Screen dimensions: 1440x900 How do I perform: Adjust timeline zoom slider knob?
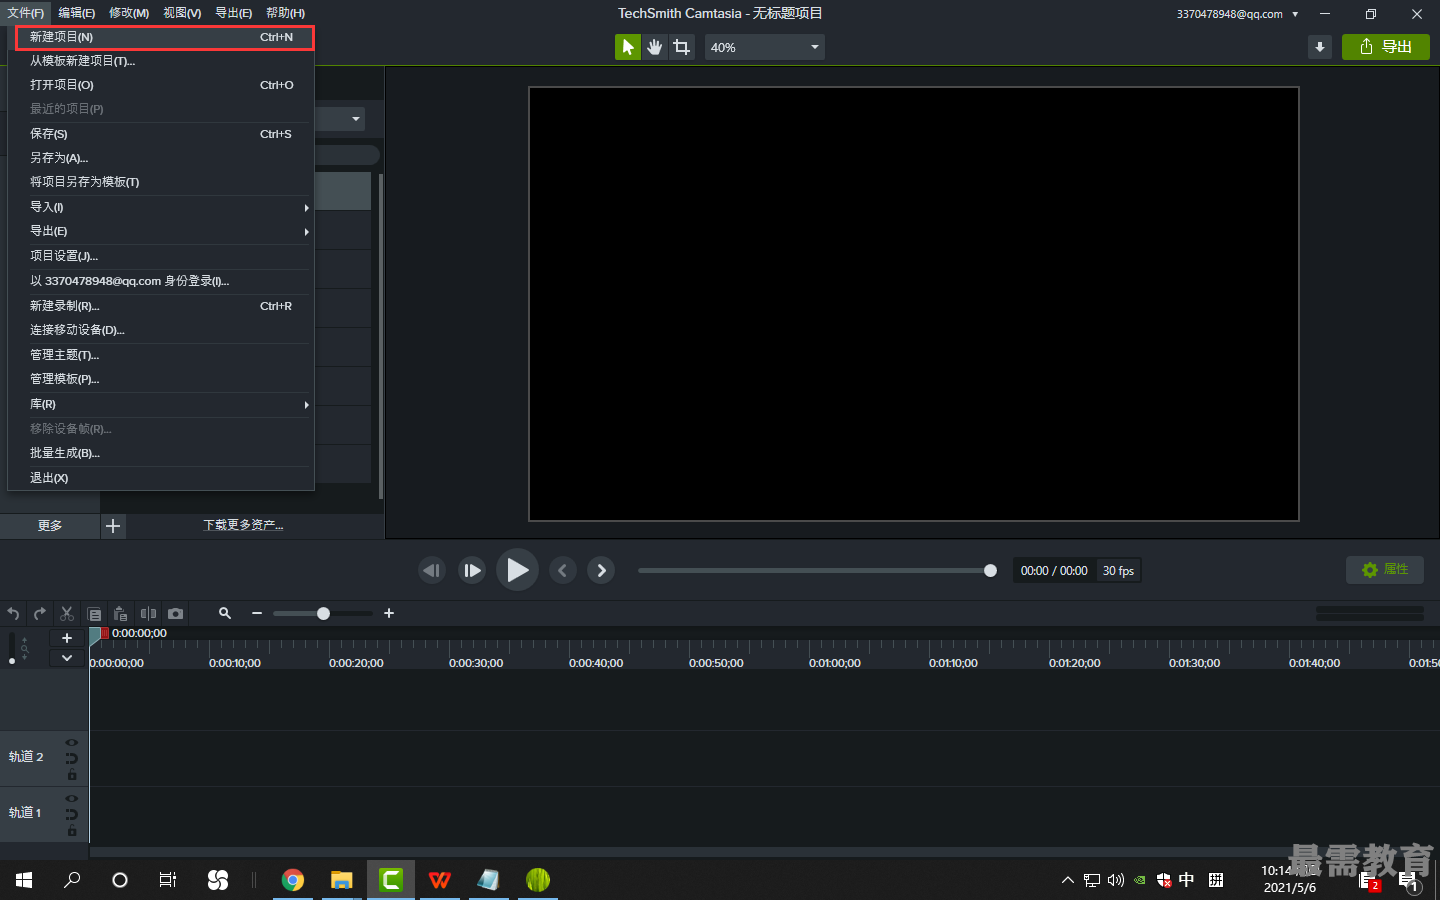(323, 613)
